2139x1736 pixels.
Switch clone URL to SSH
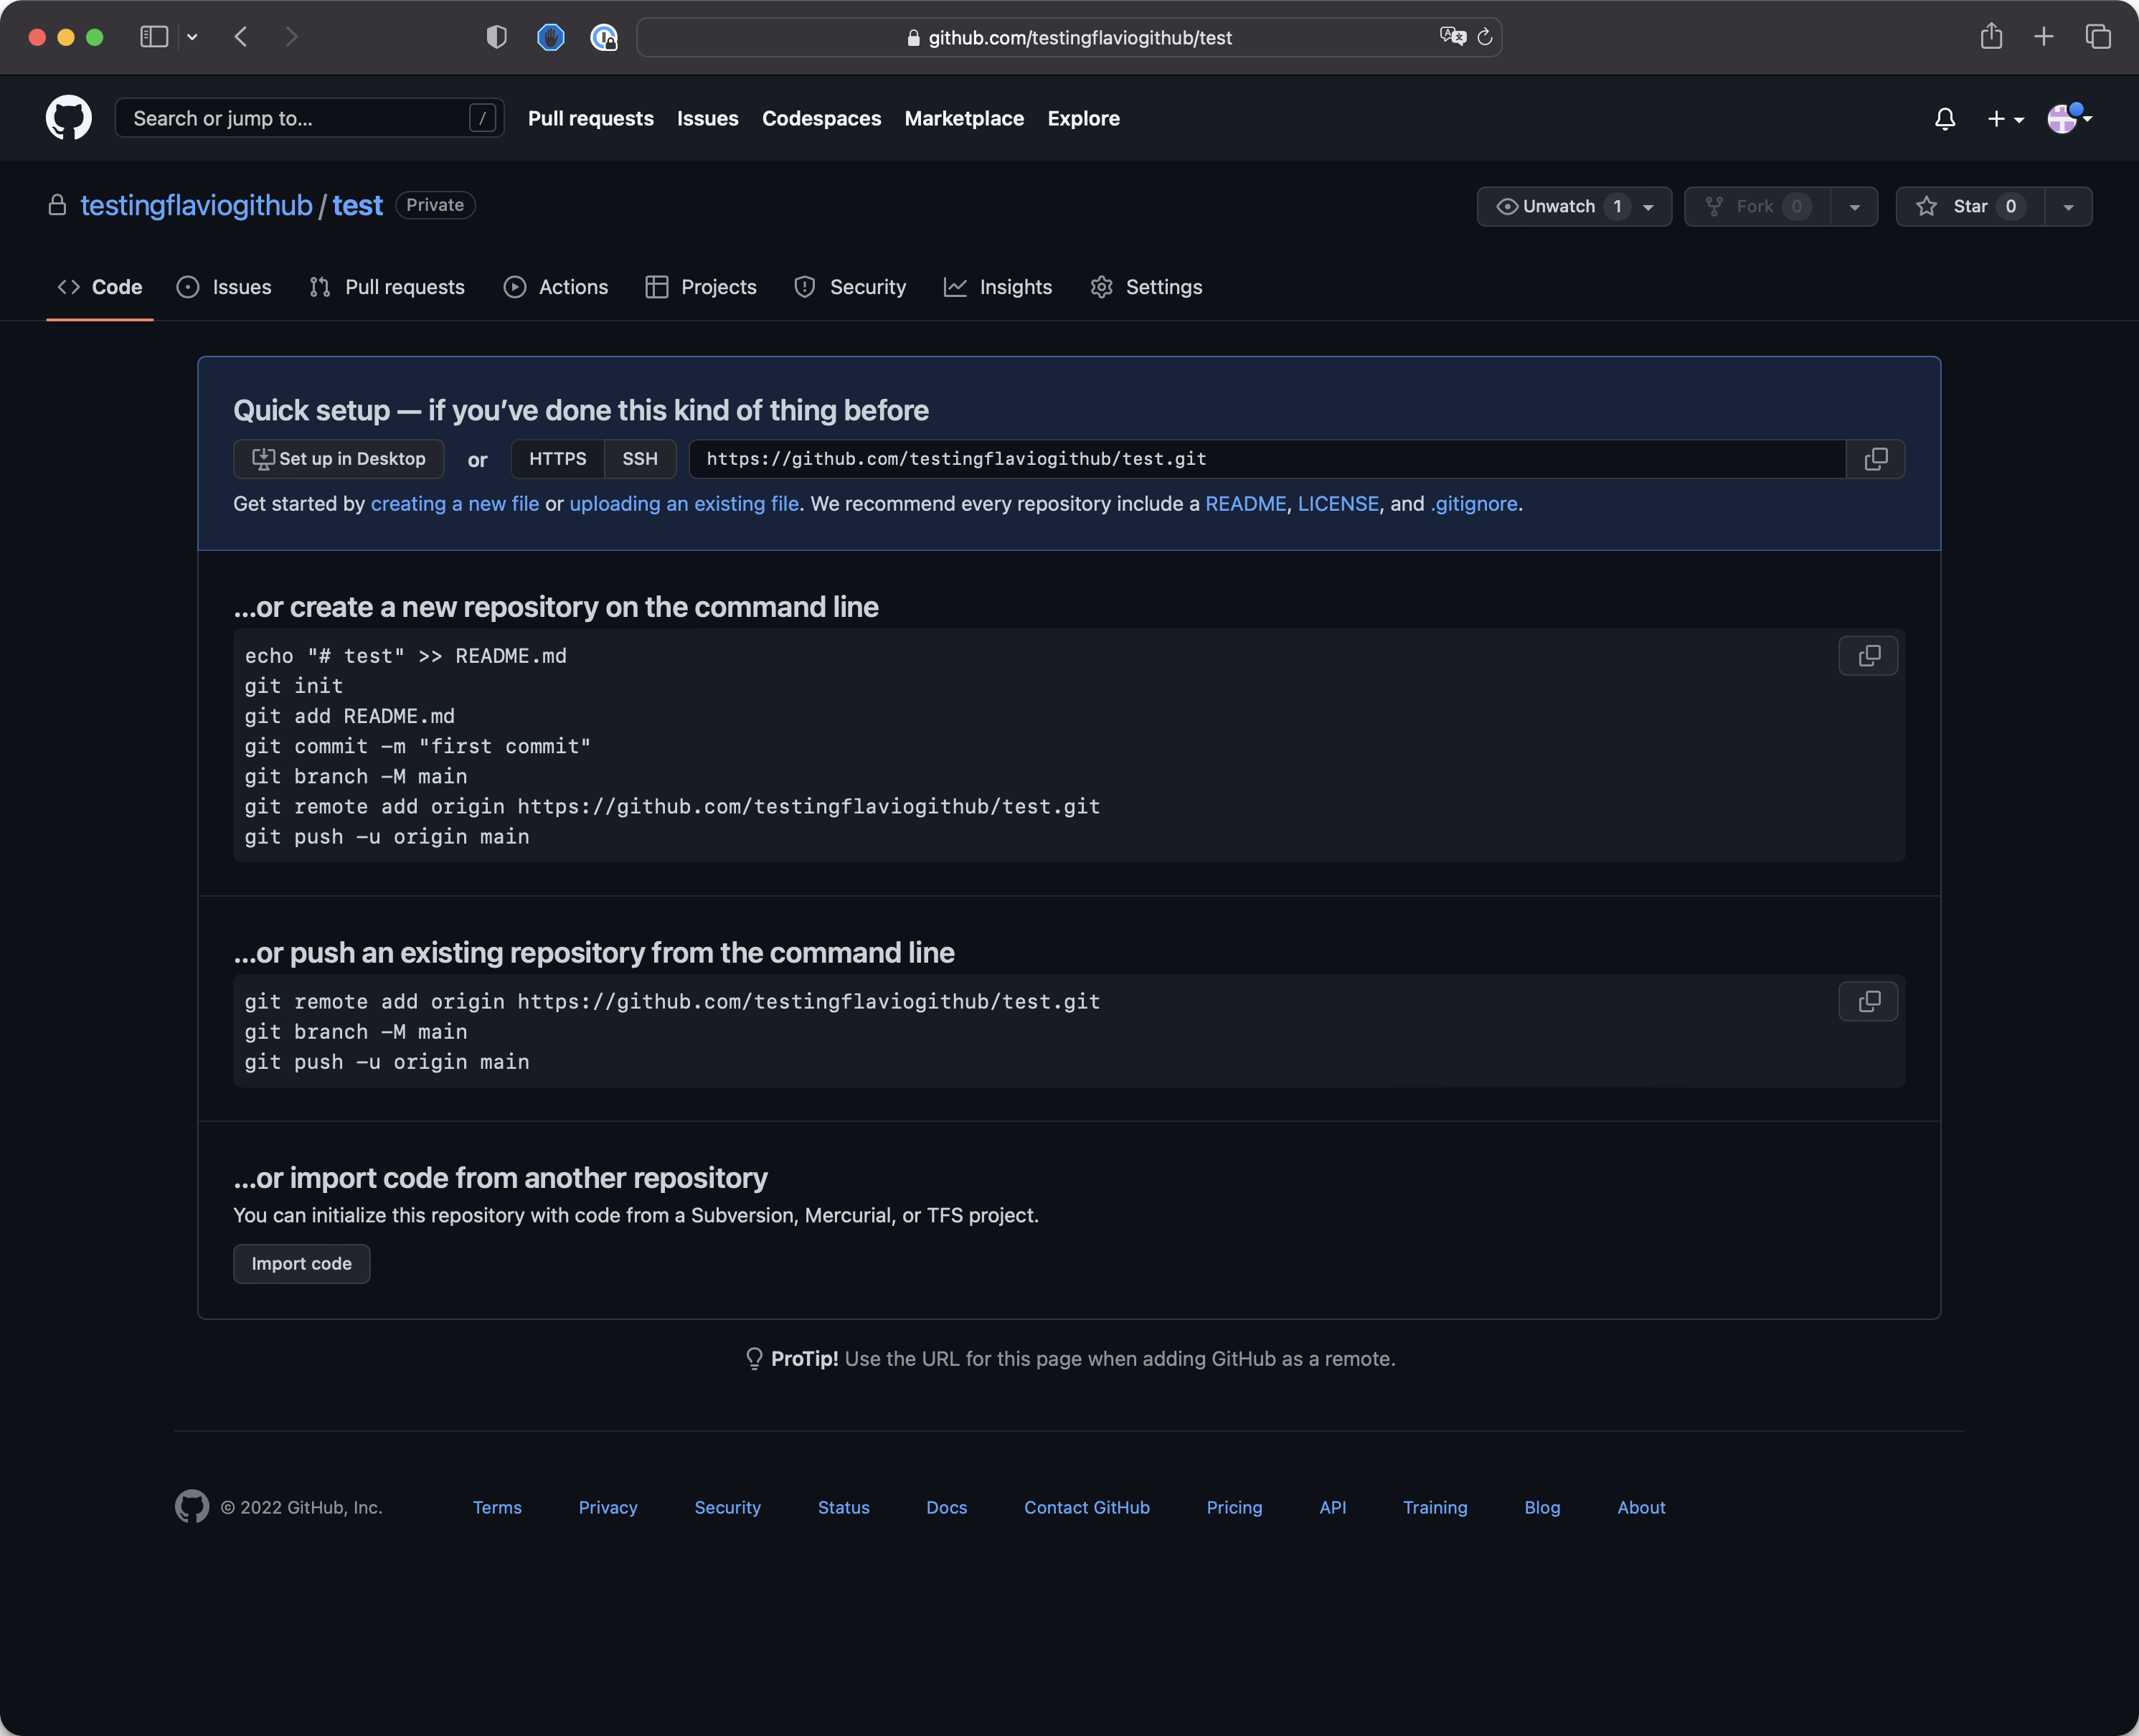tap(639, 459)
